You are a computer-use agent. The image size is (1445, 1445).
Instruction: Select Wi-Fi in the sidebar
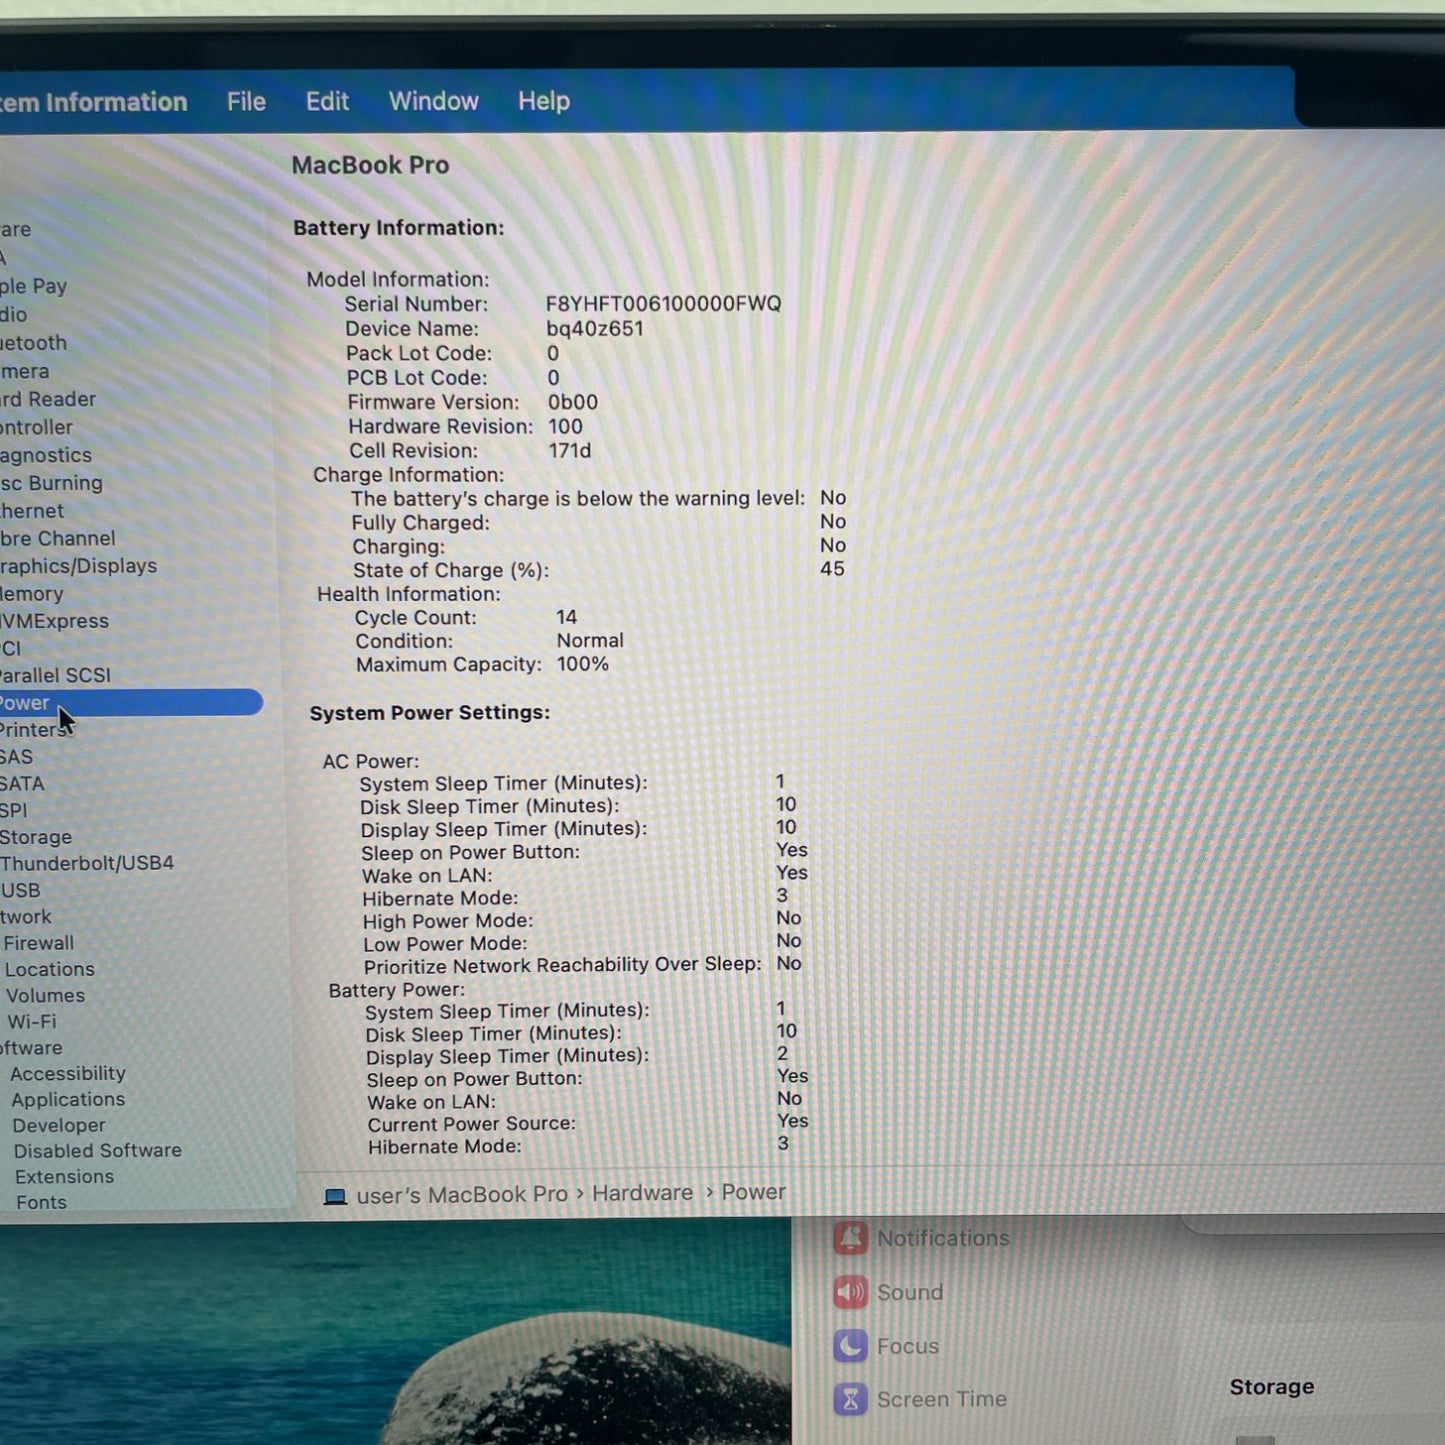(32, 1022)
